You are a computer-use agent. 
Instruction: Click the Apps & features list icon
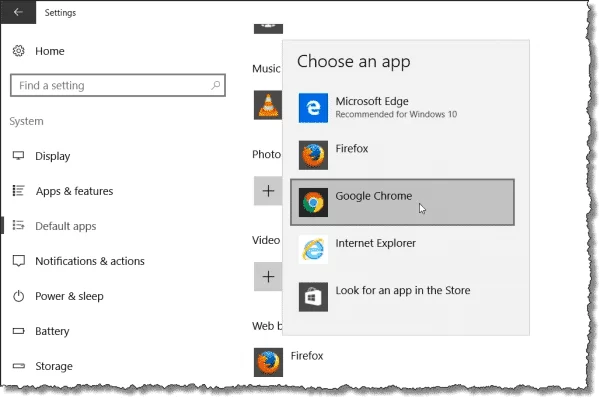pos(18,190)
